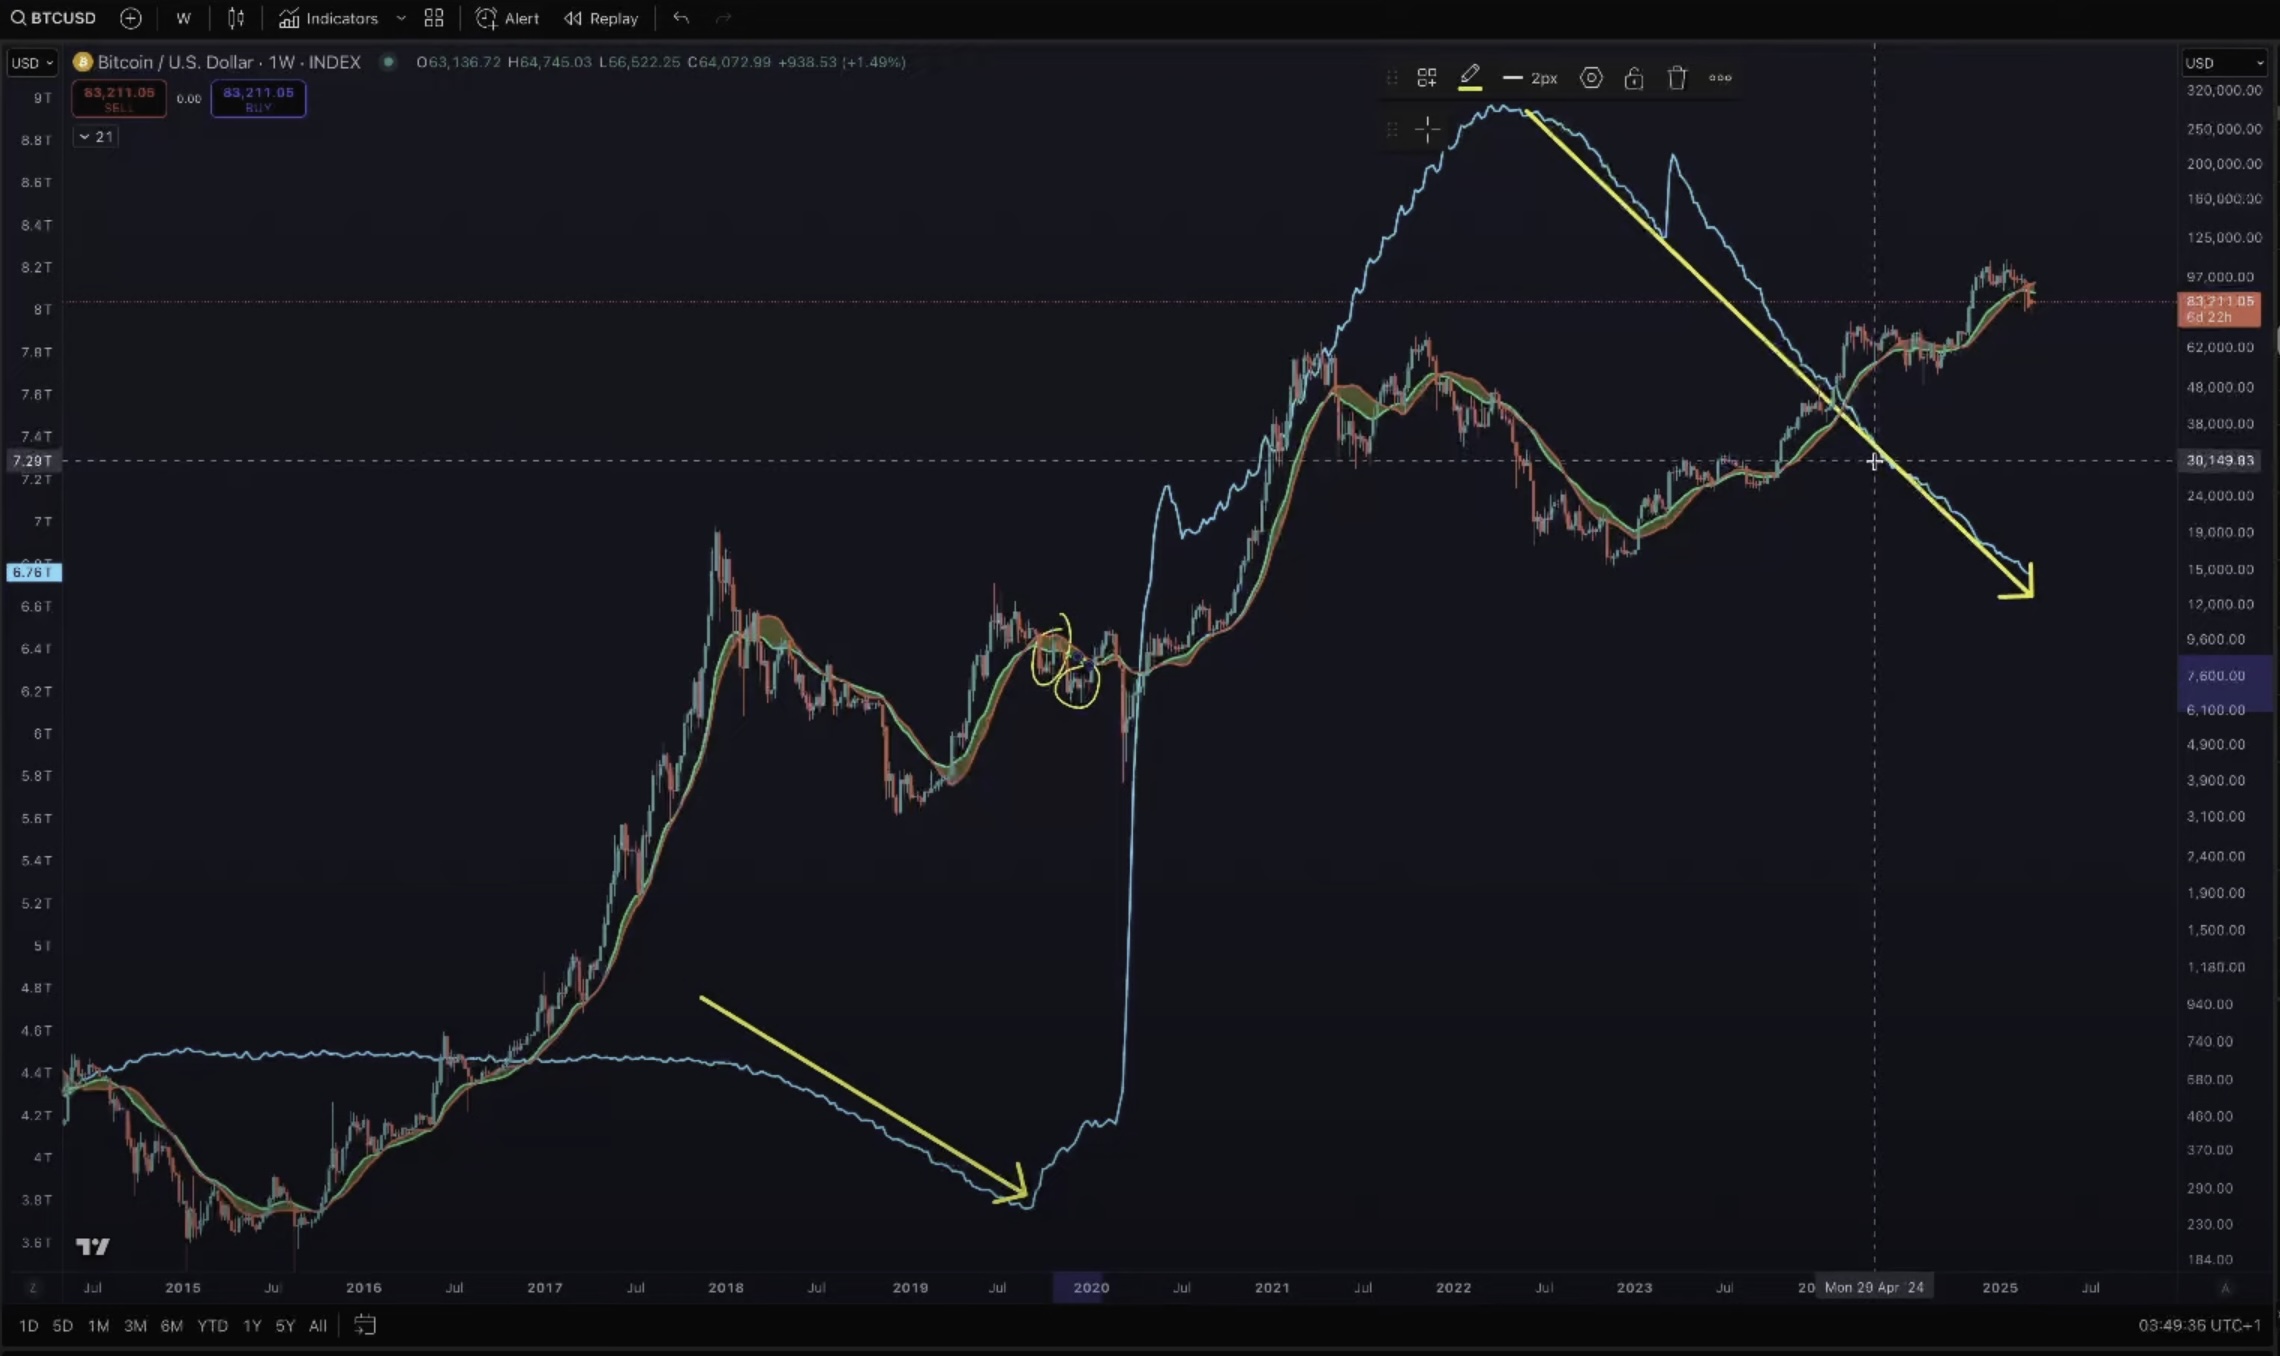This screenshot has height=1356, width=2280.
Task: Click the red SELL 83,211.05 button
Action: [119, 98]
